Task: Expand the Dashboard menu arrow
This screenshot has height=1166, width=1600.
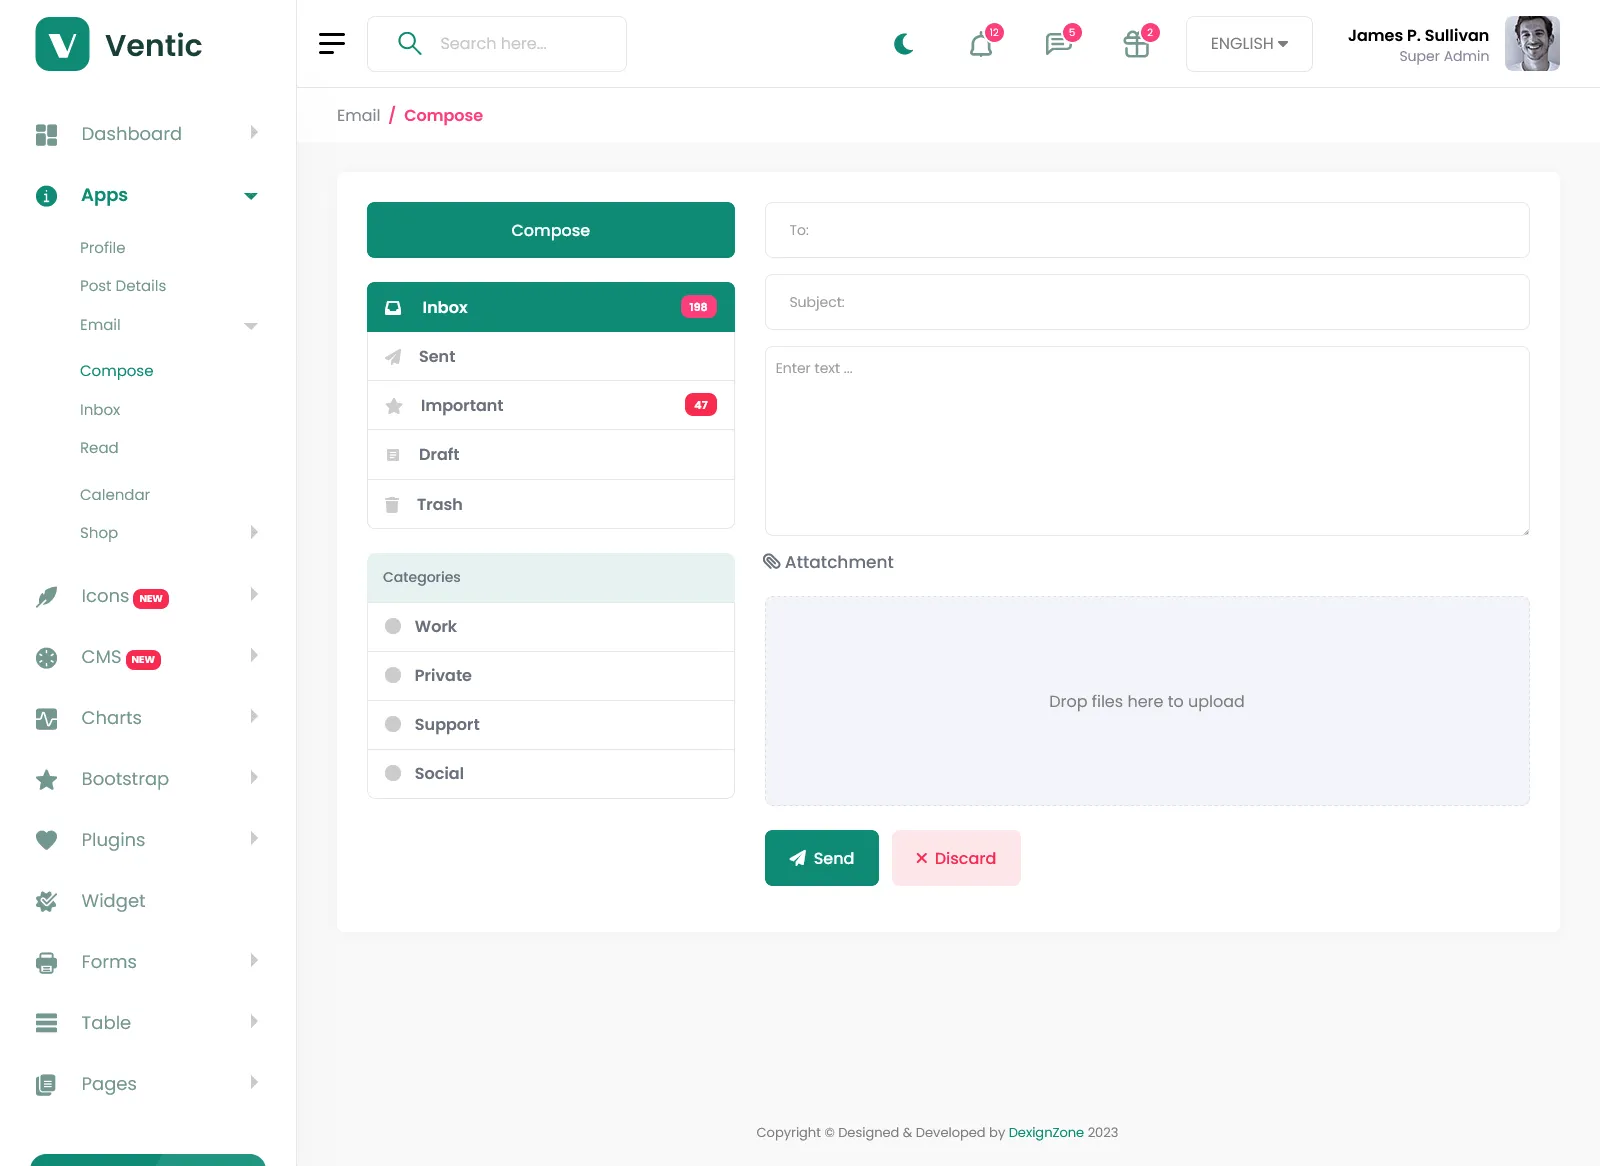Action: 254,132
